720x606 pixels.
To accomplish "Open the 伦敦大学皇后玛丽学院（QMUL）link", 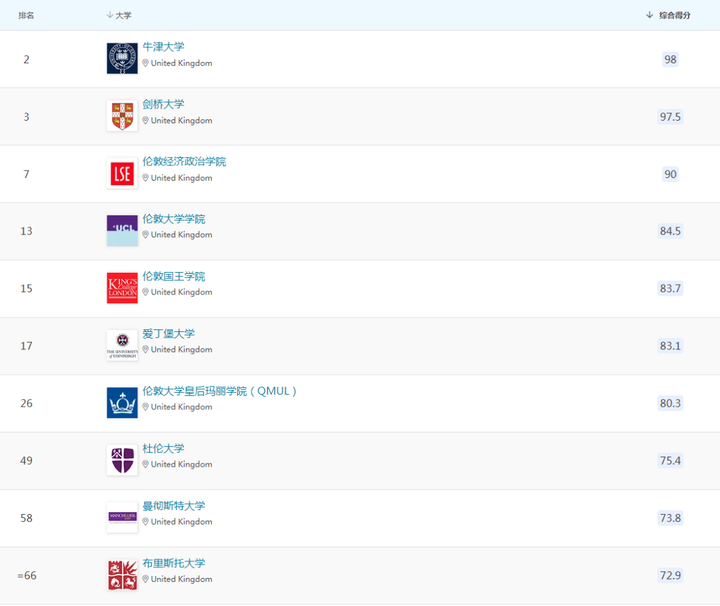I will (219, 391).
